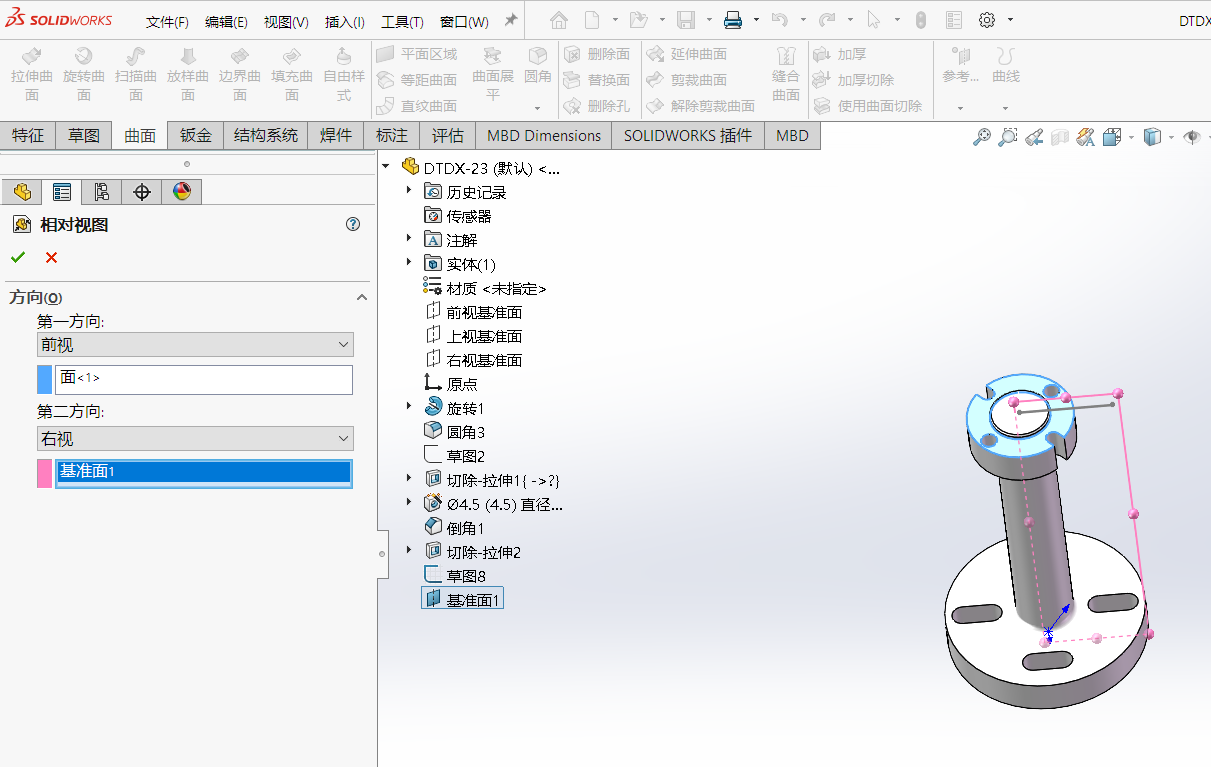Open the 工具(T) menu
Viewport: 1211px width, 767px height.
pyautogui.click(x=402, y=22)
